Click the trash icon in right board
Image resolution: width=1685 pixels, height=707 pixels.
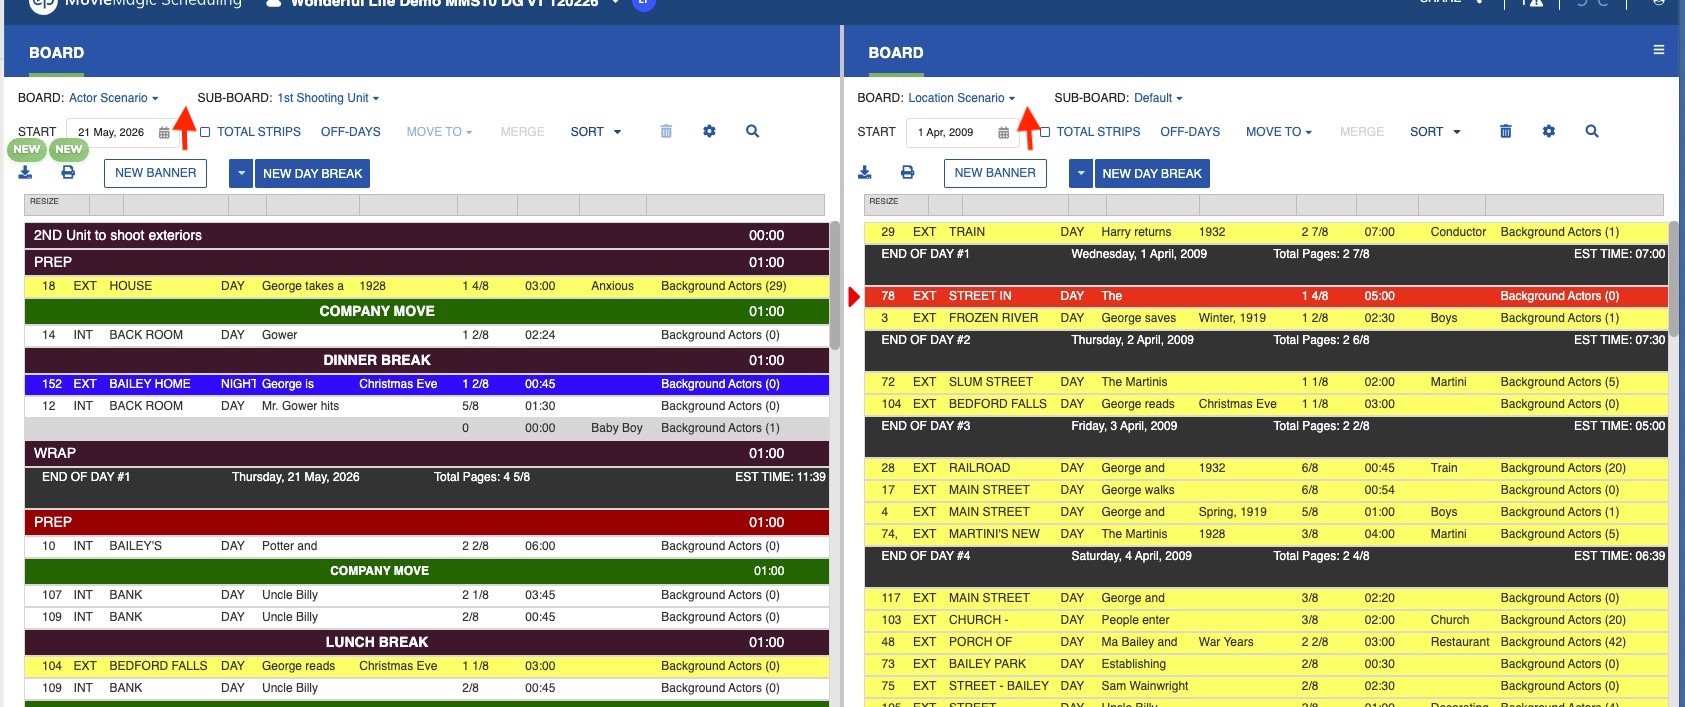pos(1505,131)
